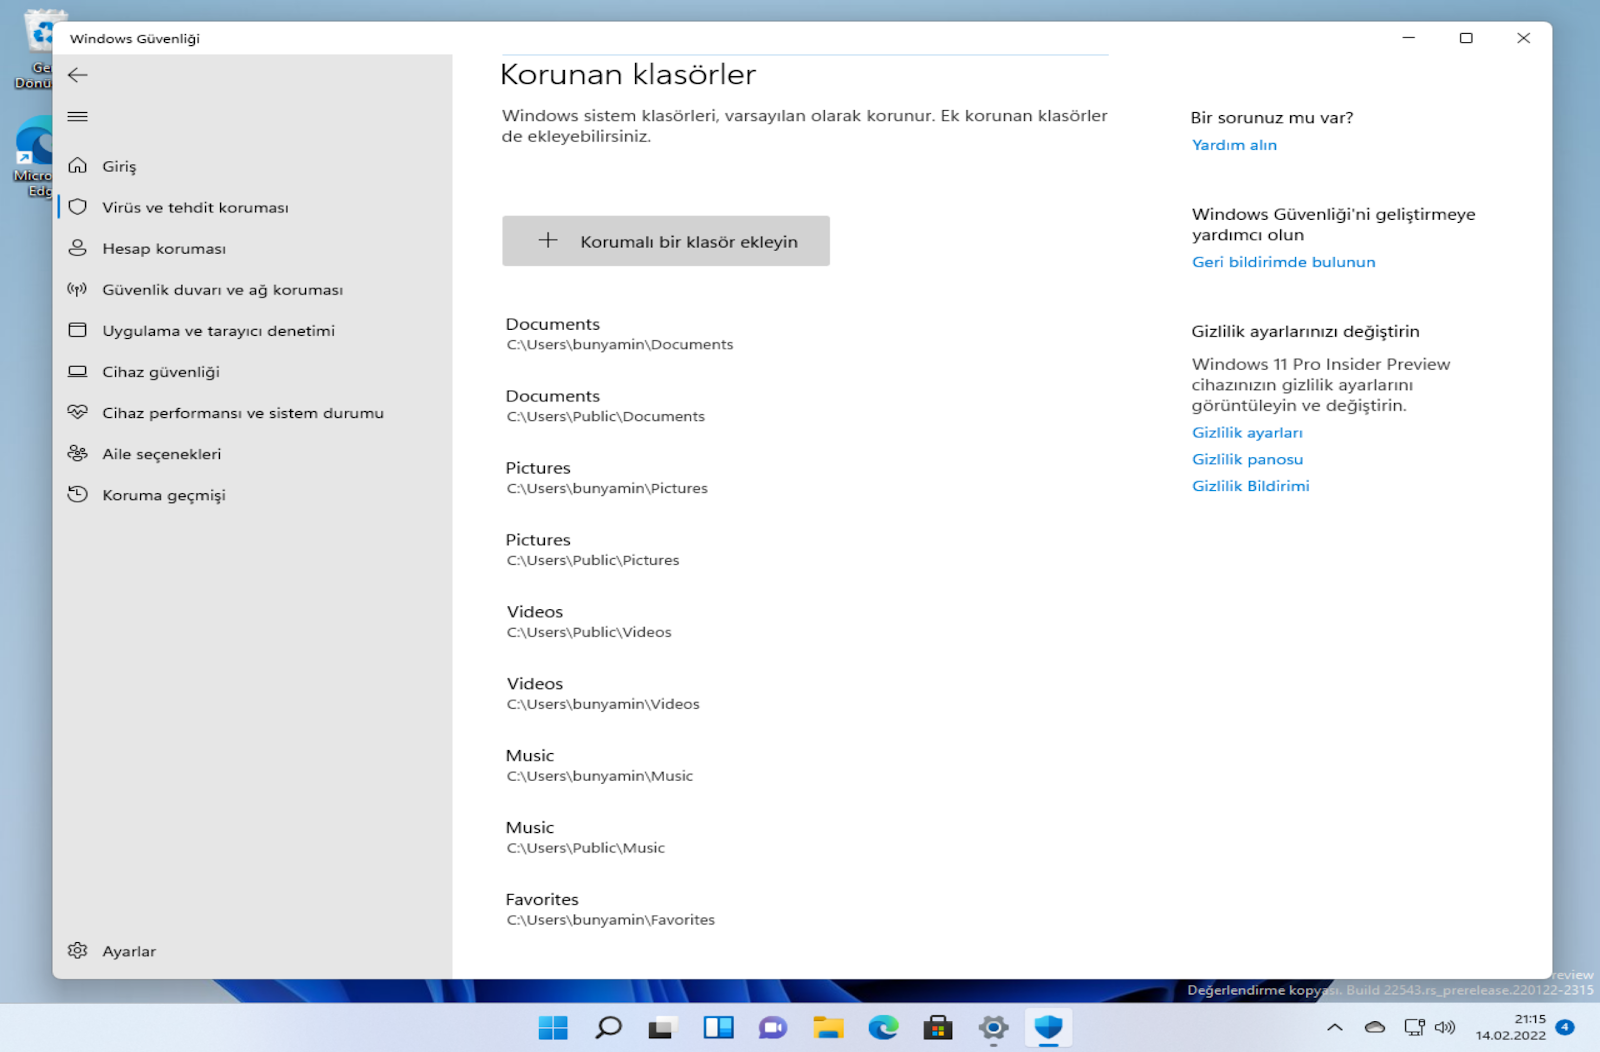The width and height of the screenshot is (1600, 1052).
Task: Open notification center badge
Action: pos(1565,1027)
